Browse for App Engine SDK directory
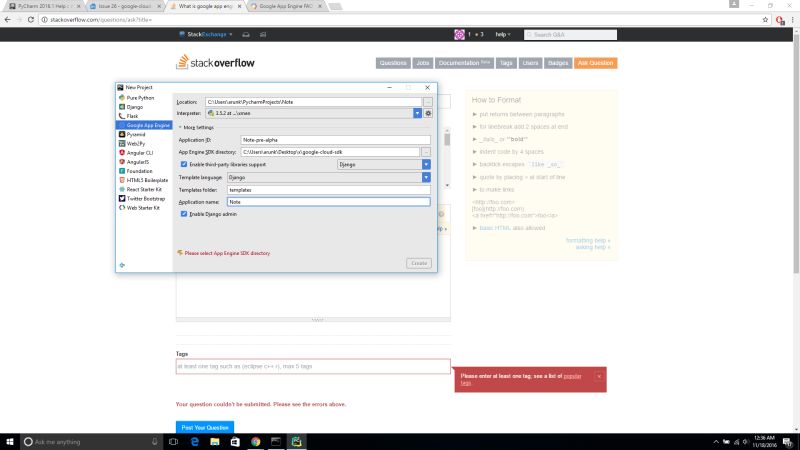 [x=426, y=152]
